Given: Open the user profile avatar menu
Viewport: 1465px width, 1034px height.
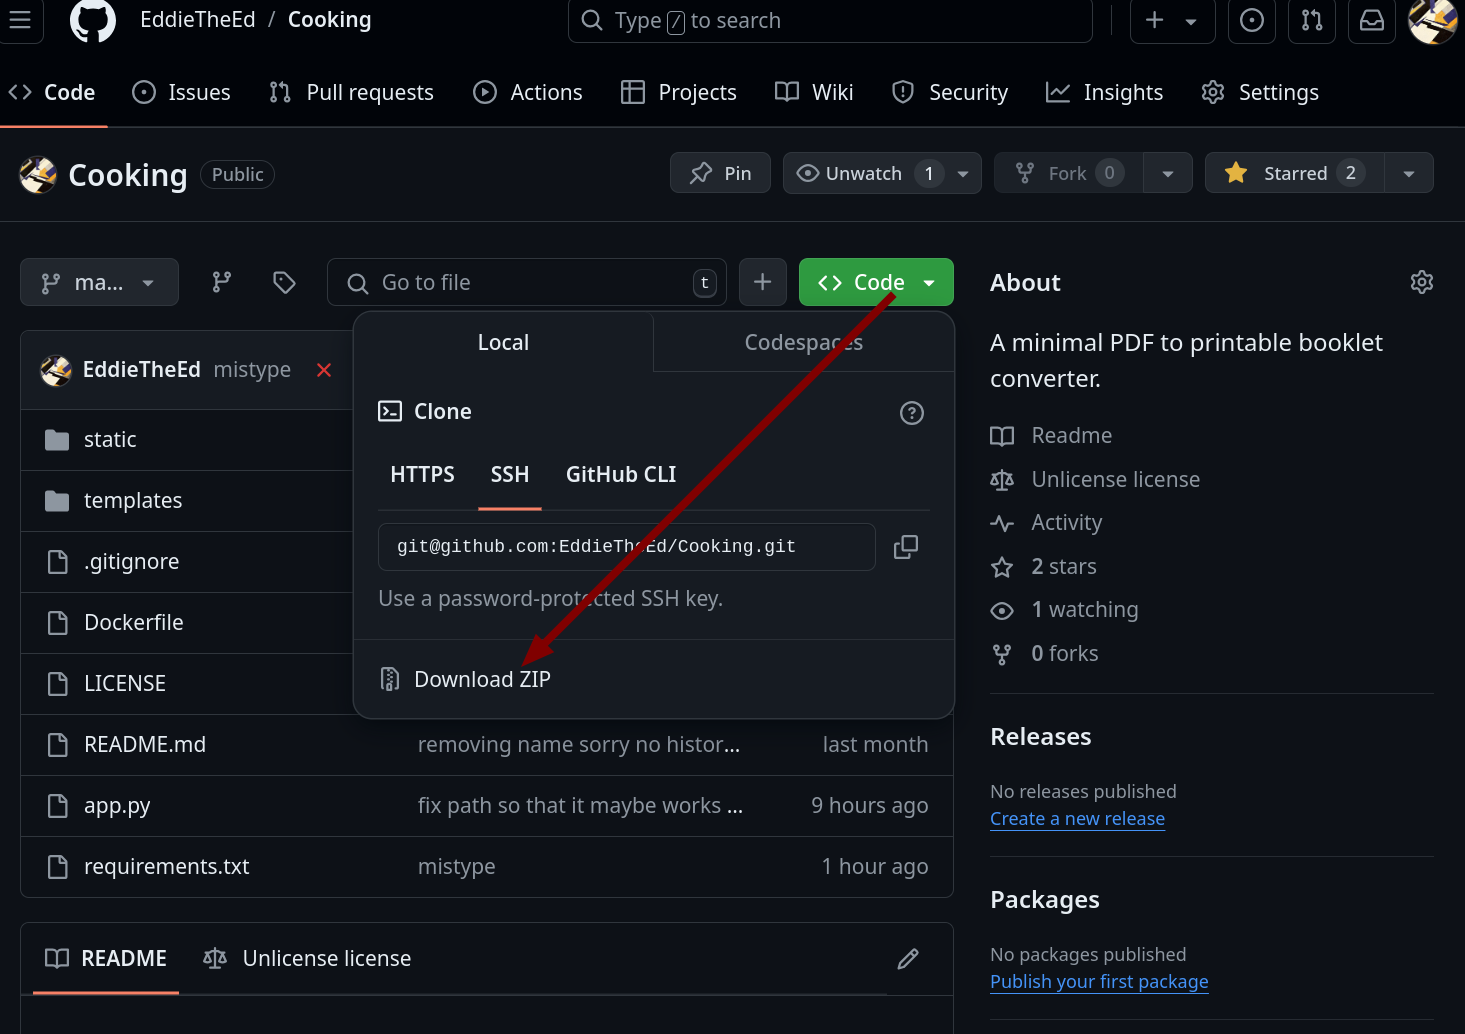Looking at the screenshot, I should tap(1432, 20).
